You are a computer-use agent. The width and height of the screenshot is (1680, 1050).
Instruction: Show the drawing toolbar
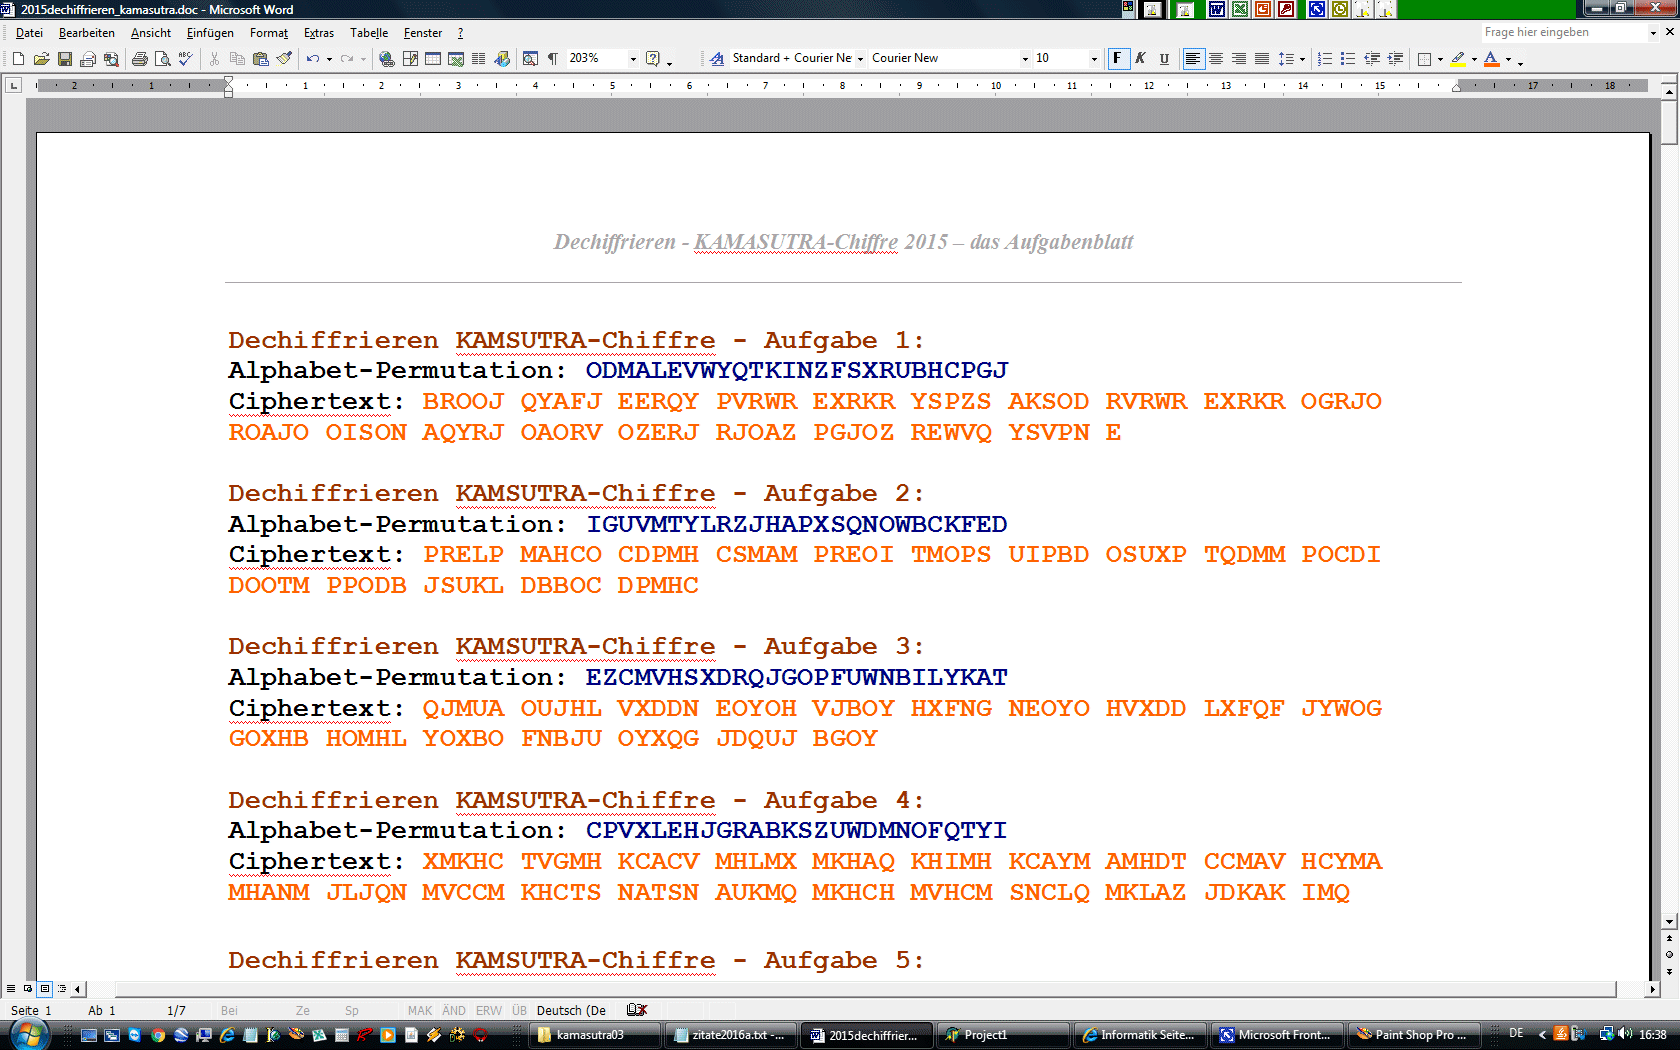pyautogui.click(x=502, y=59)
